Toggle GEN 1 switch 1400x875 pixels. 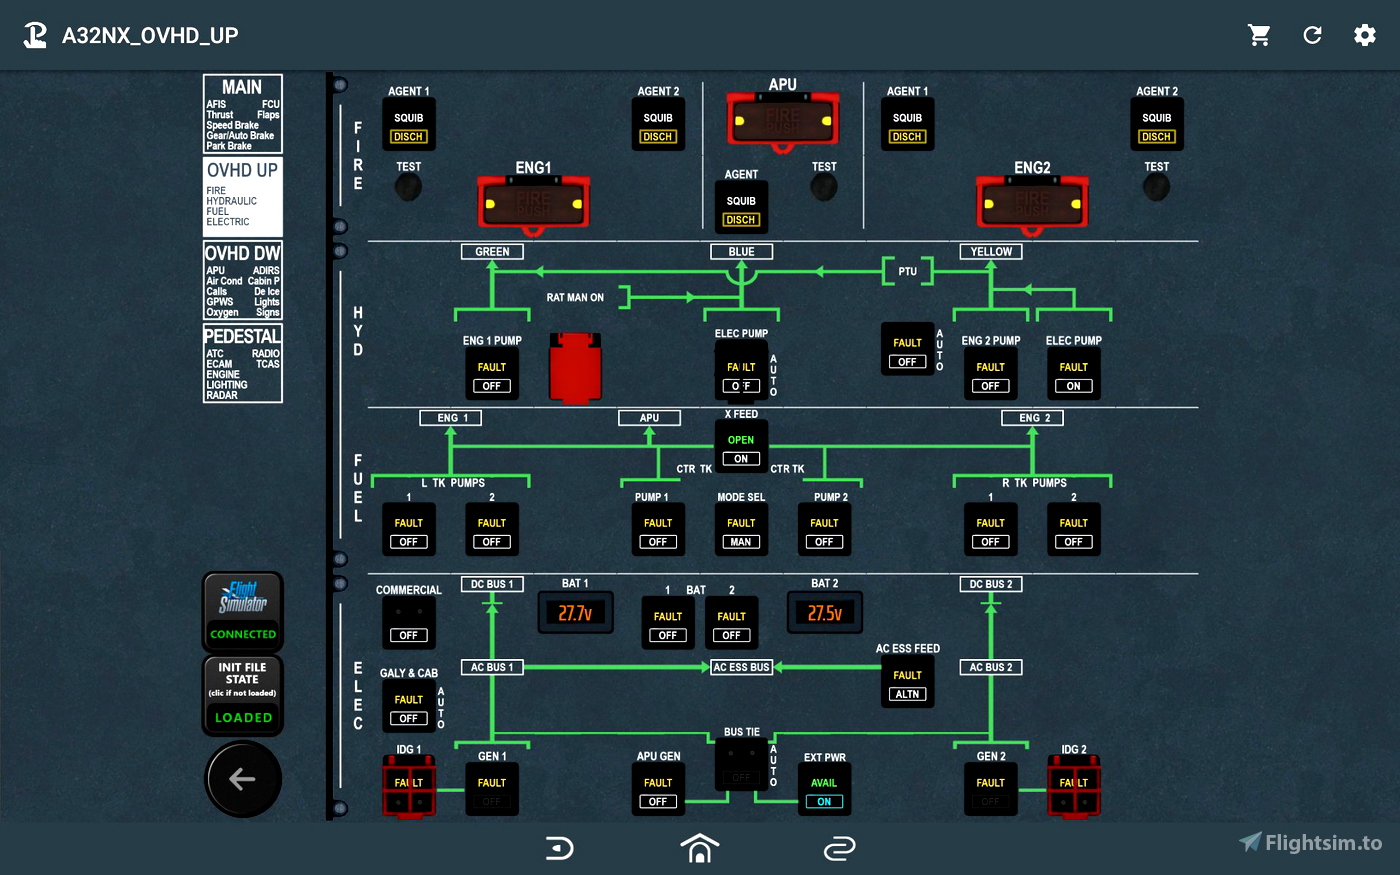[492, 790]
